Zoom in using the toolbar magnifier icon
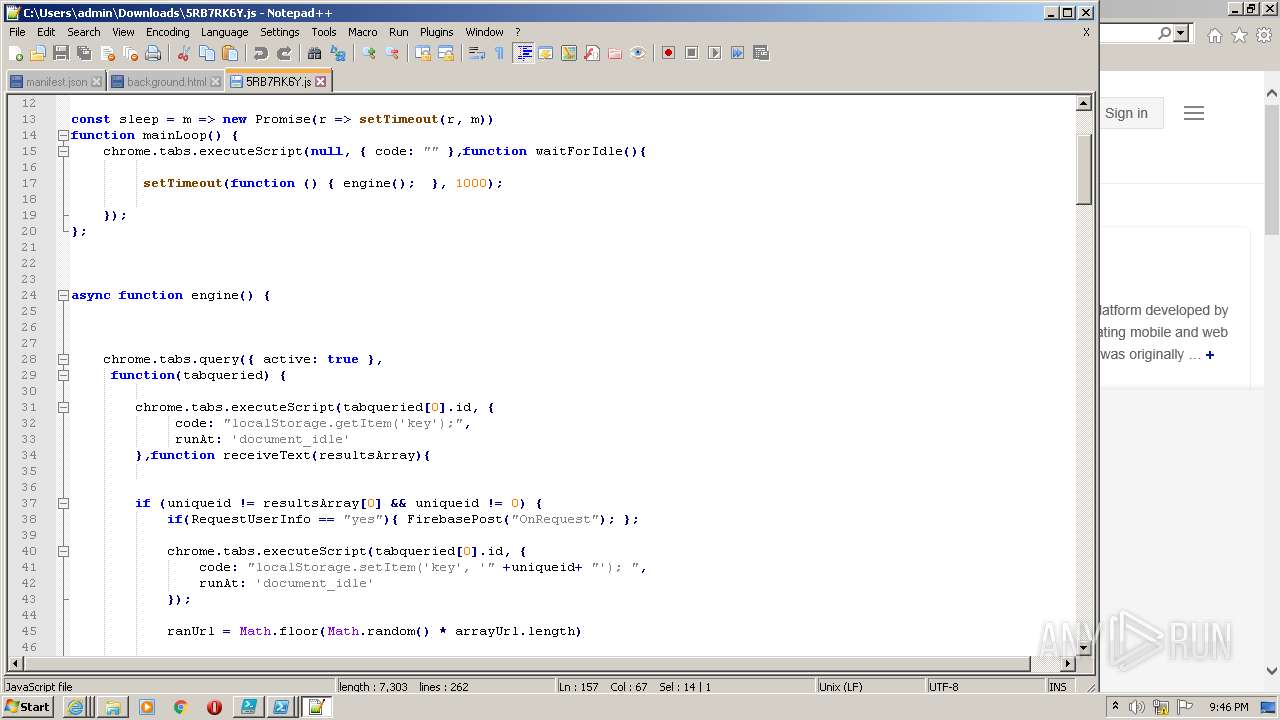This screenshot has width=1280, height=720. click(x=369, y=53)
